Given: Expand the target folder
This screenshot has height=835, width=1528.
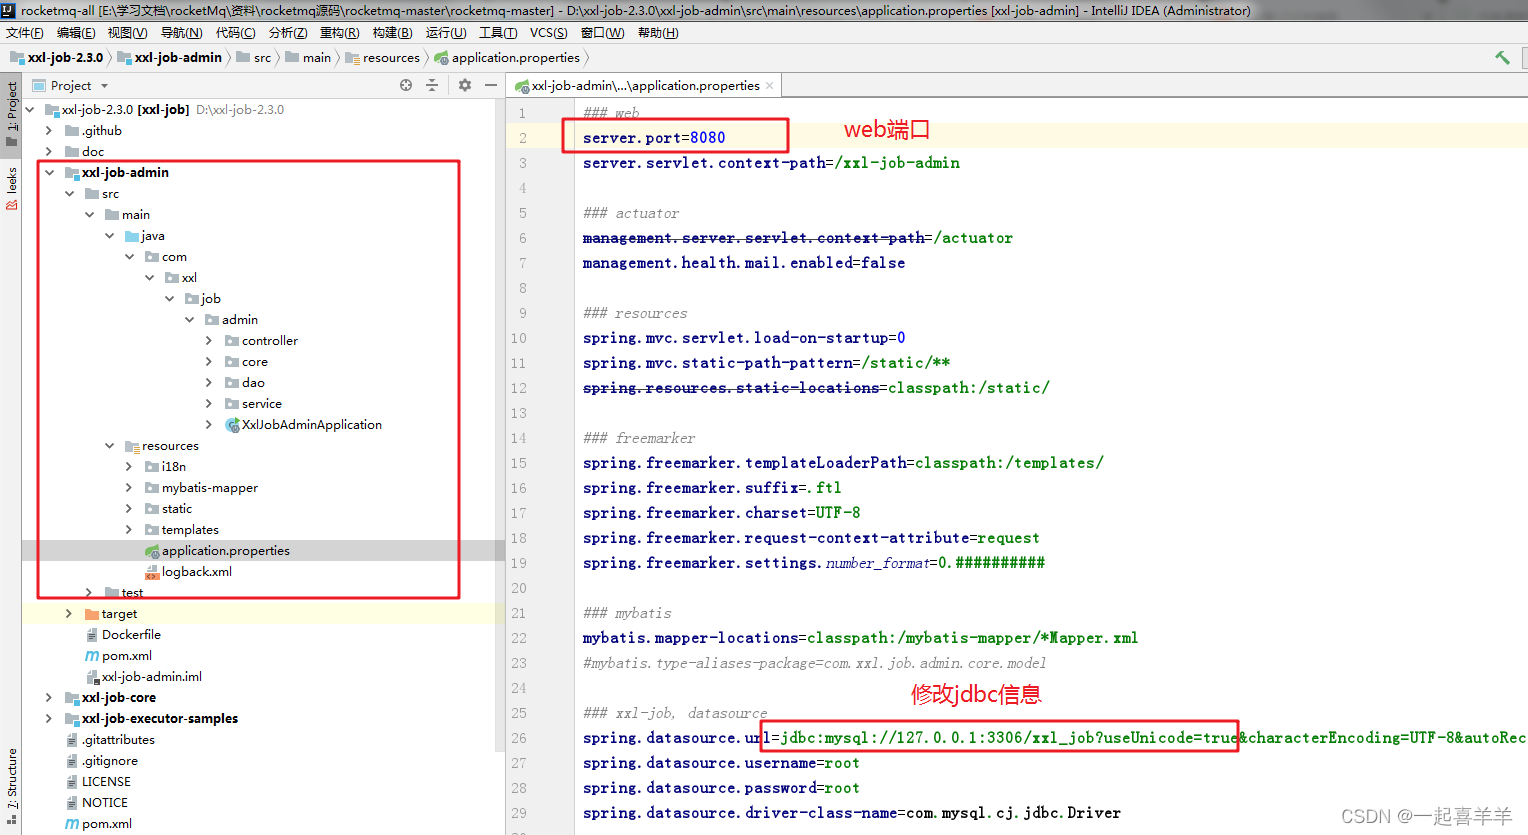Looking at the screenshot, I should (x=69, y=614).
